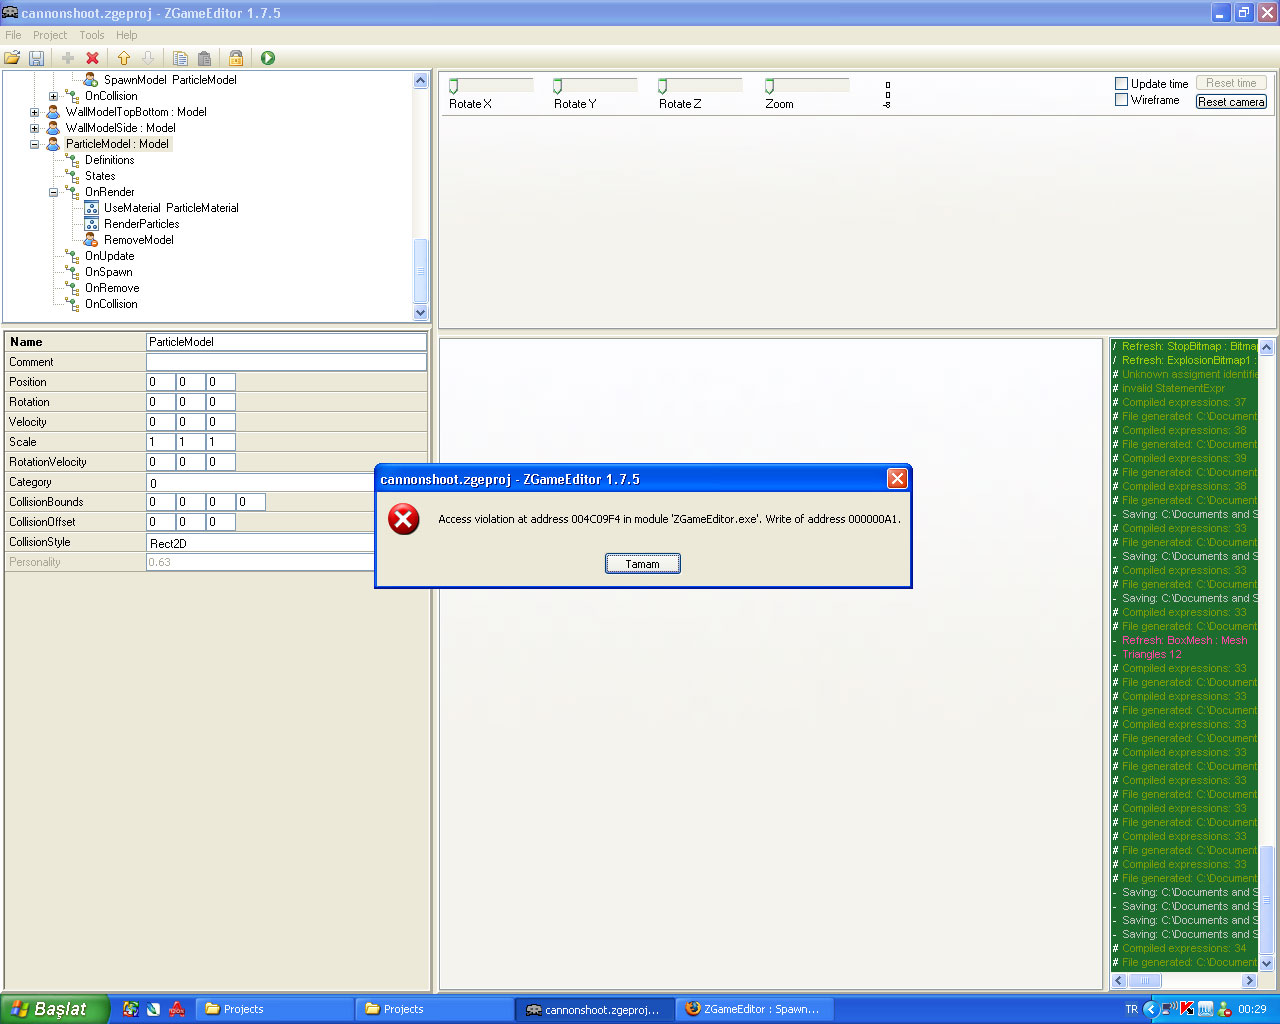Screen dimensions: 1280x1024
Task: Click the red X delete component icon
Action: [92, 58]
